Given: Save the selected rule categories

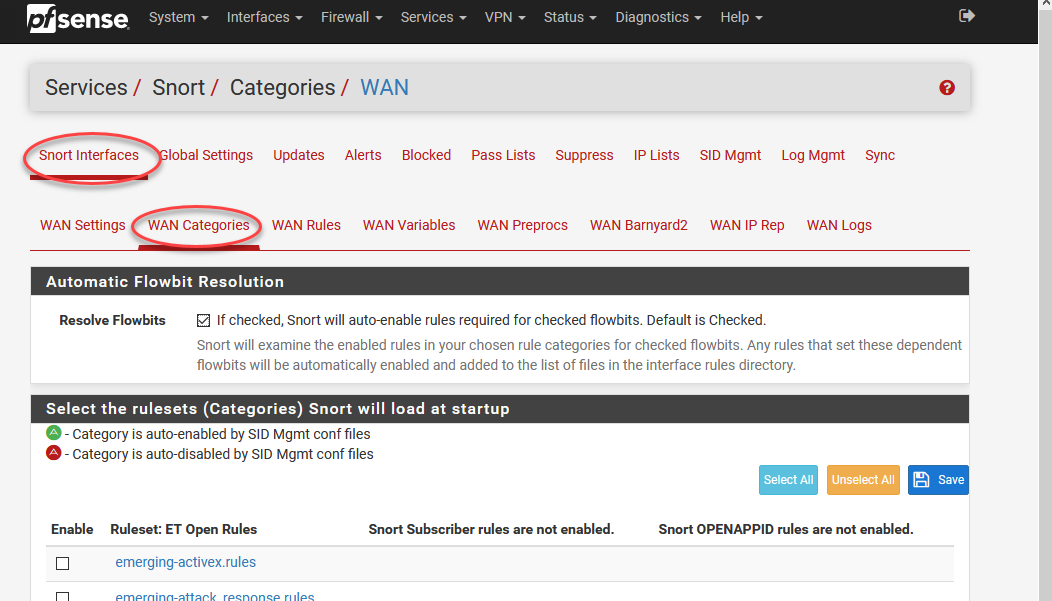Looking at the screenshot, I should coord(938,480).
